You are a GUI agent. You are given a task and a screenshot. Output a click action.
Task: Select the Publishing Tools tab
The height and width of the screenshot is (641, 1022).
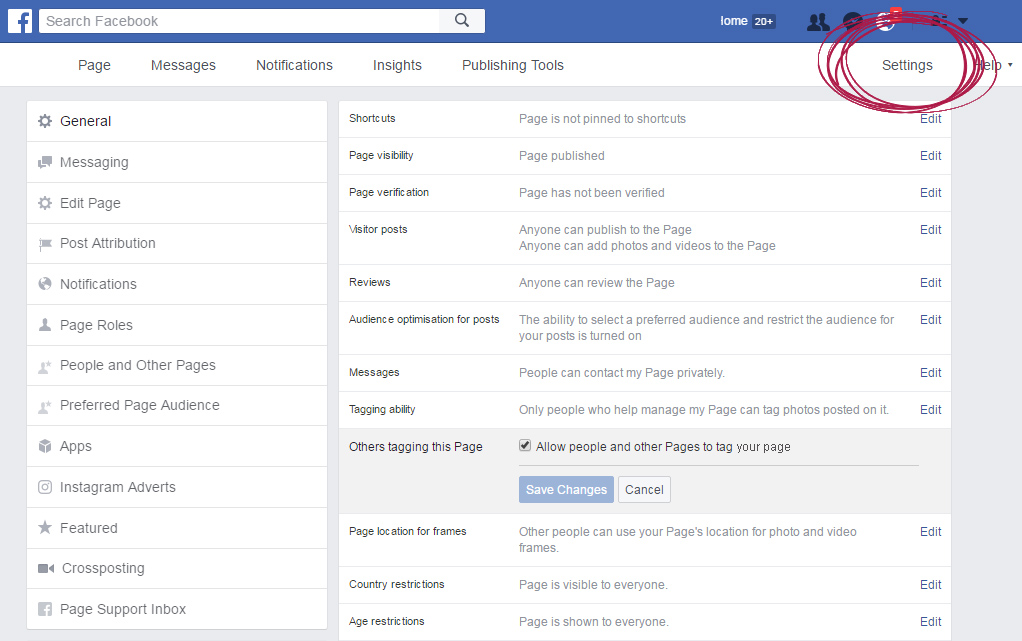pos(513,65)
